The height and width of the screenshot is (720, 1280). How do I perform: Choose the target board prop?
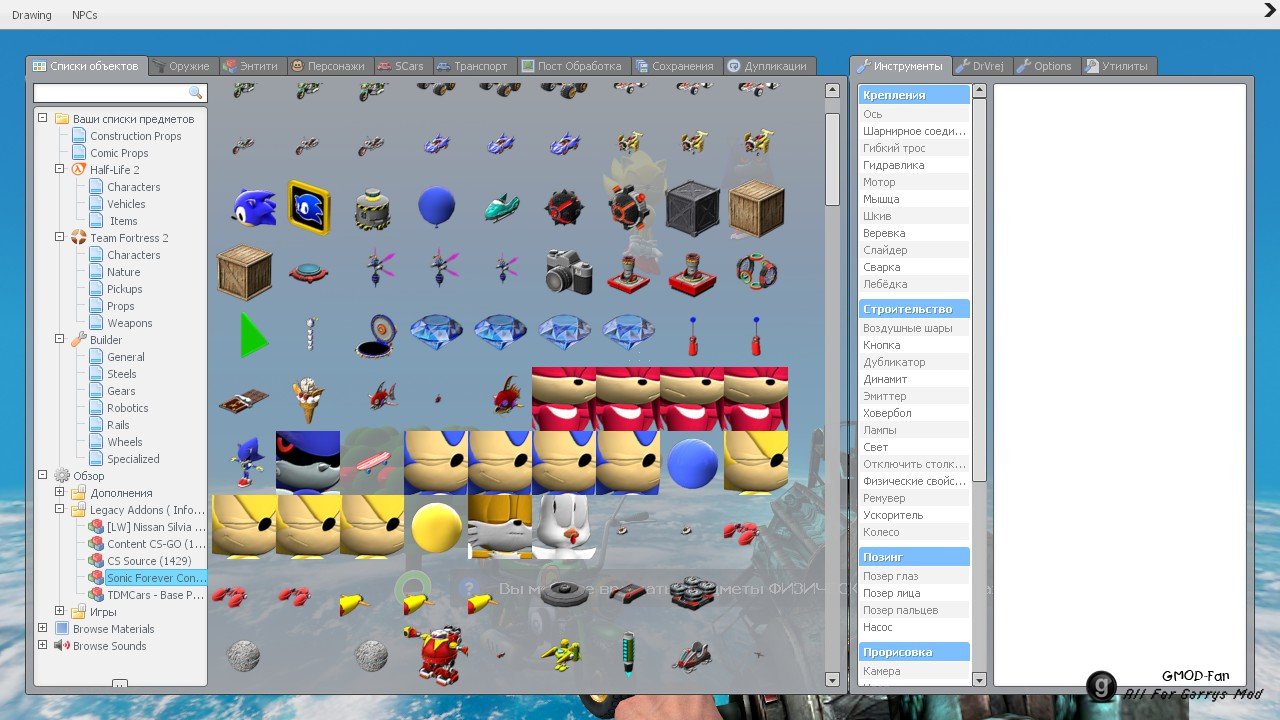click(x=375, y=336)
